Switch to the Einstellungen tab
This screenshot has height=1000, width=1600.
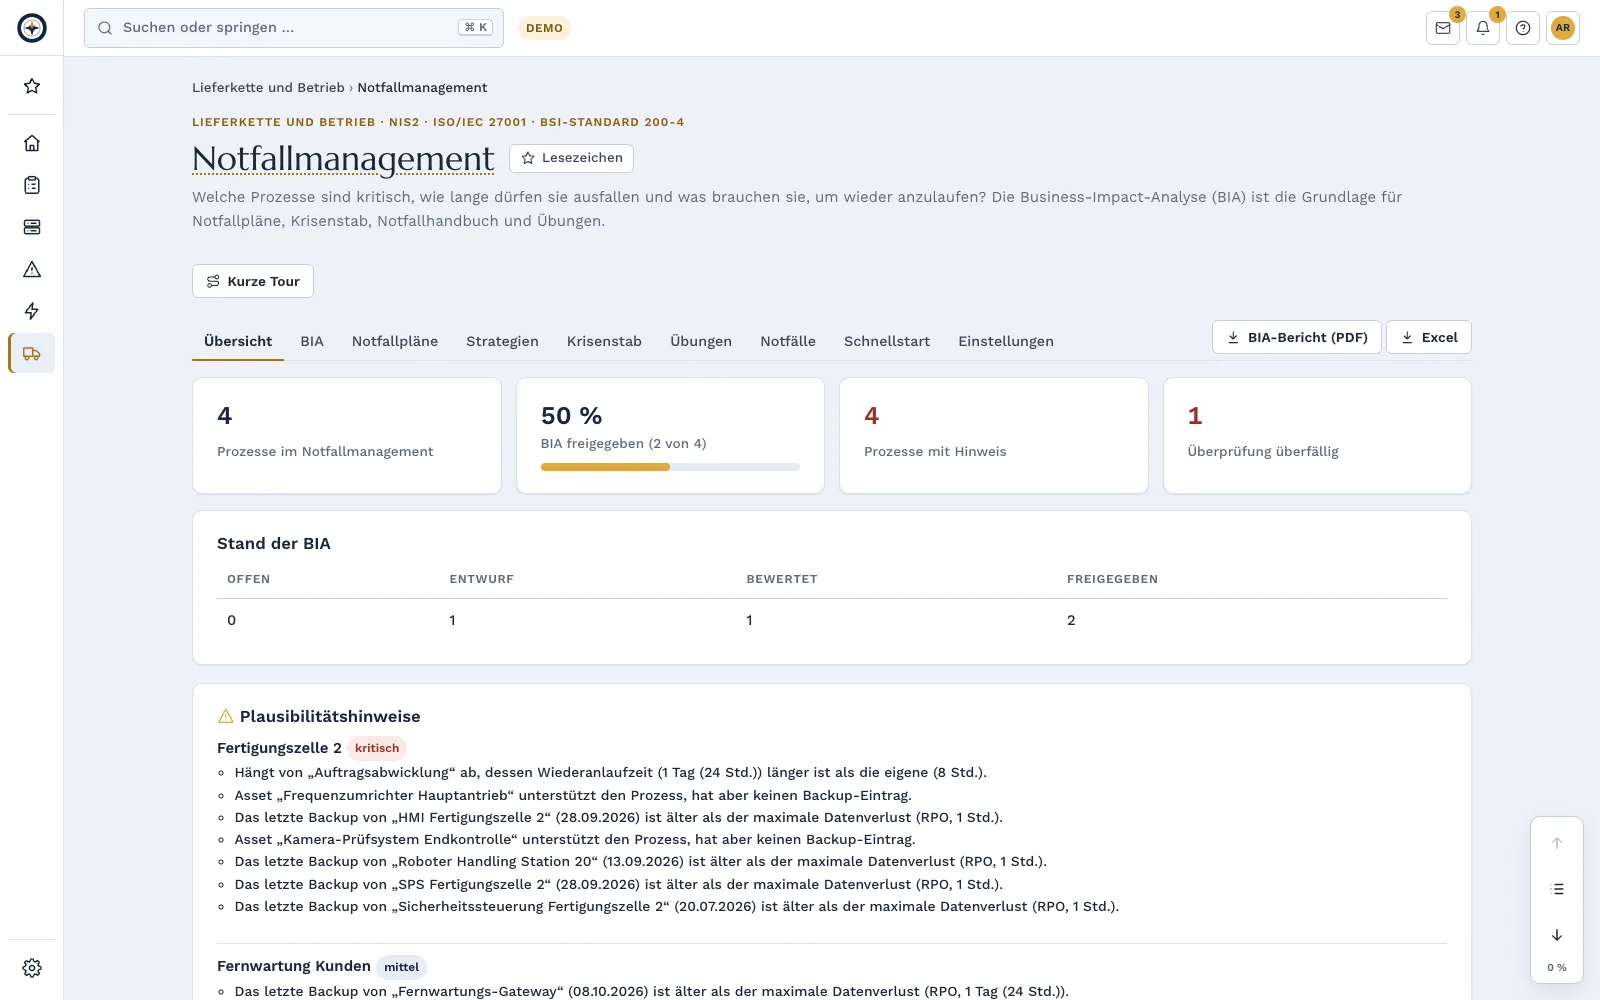1006,341
